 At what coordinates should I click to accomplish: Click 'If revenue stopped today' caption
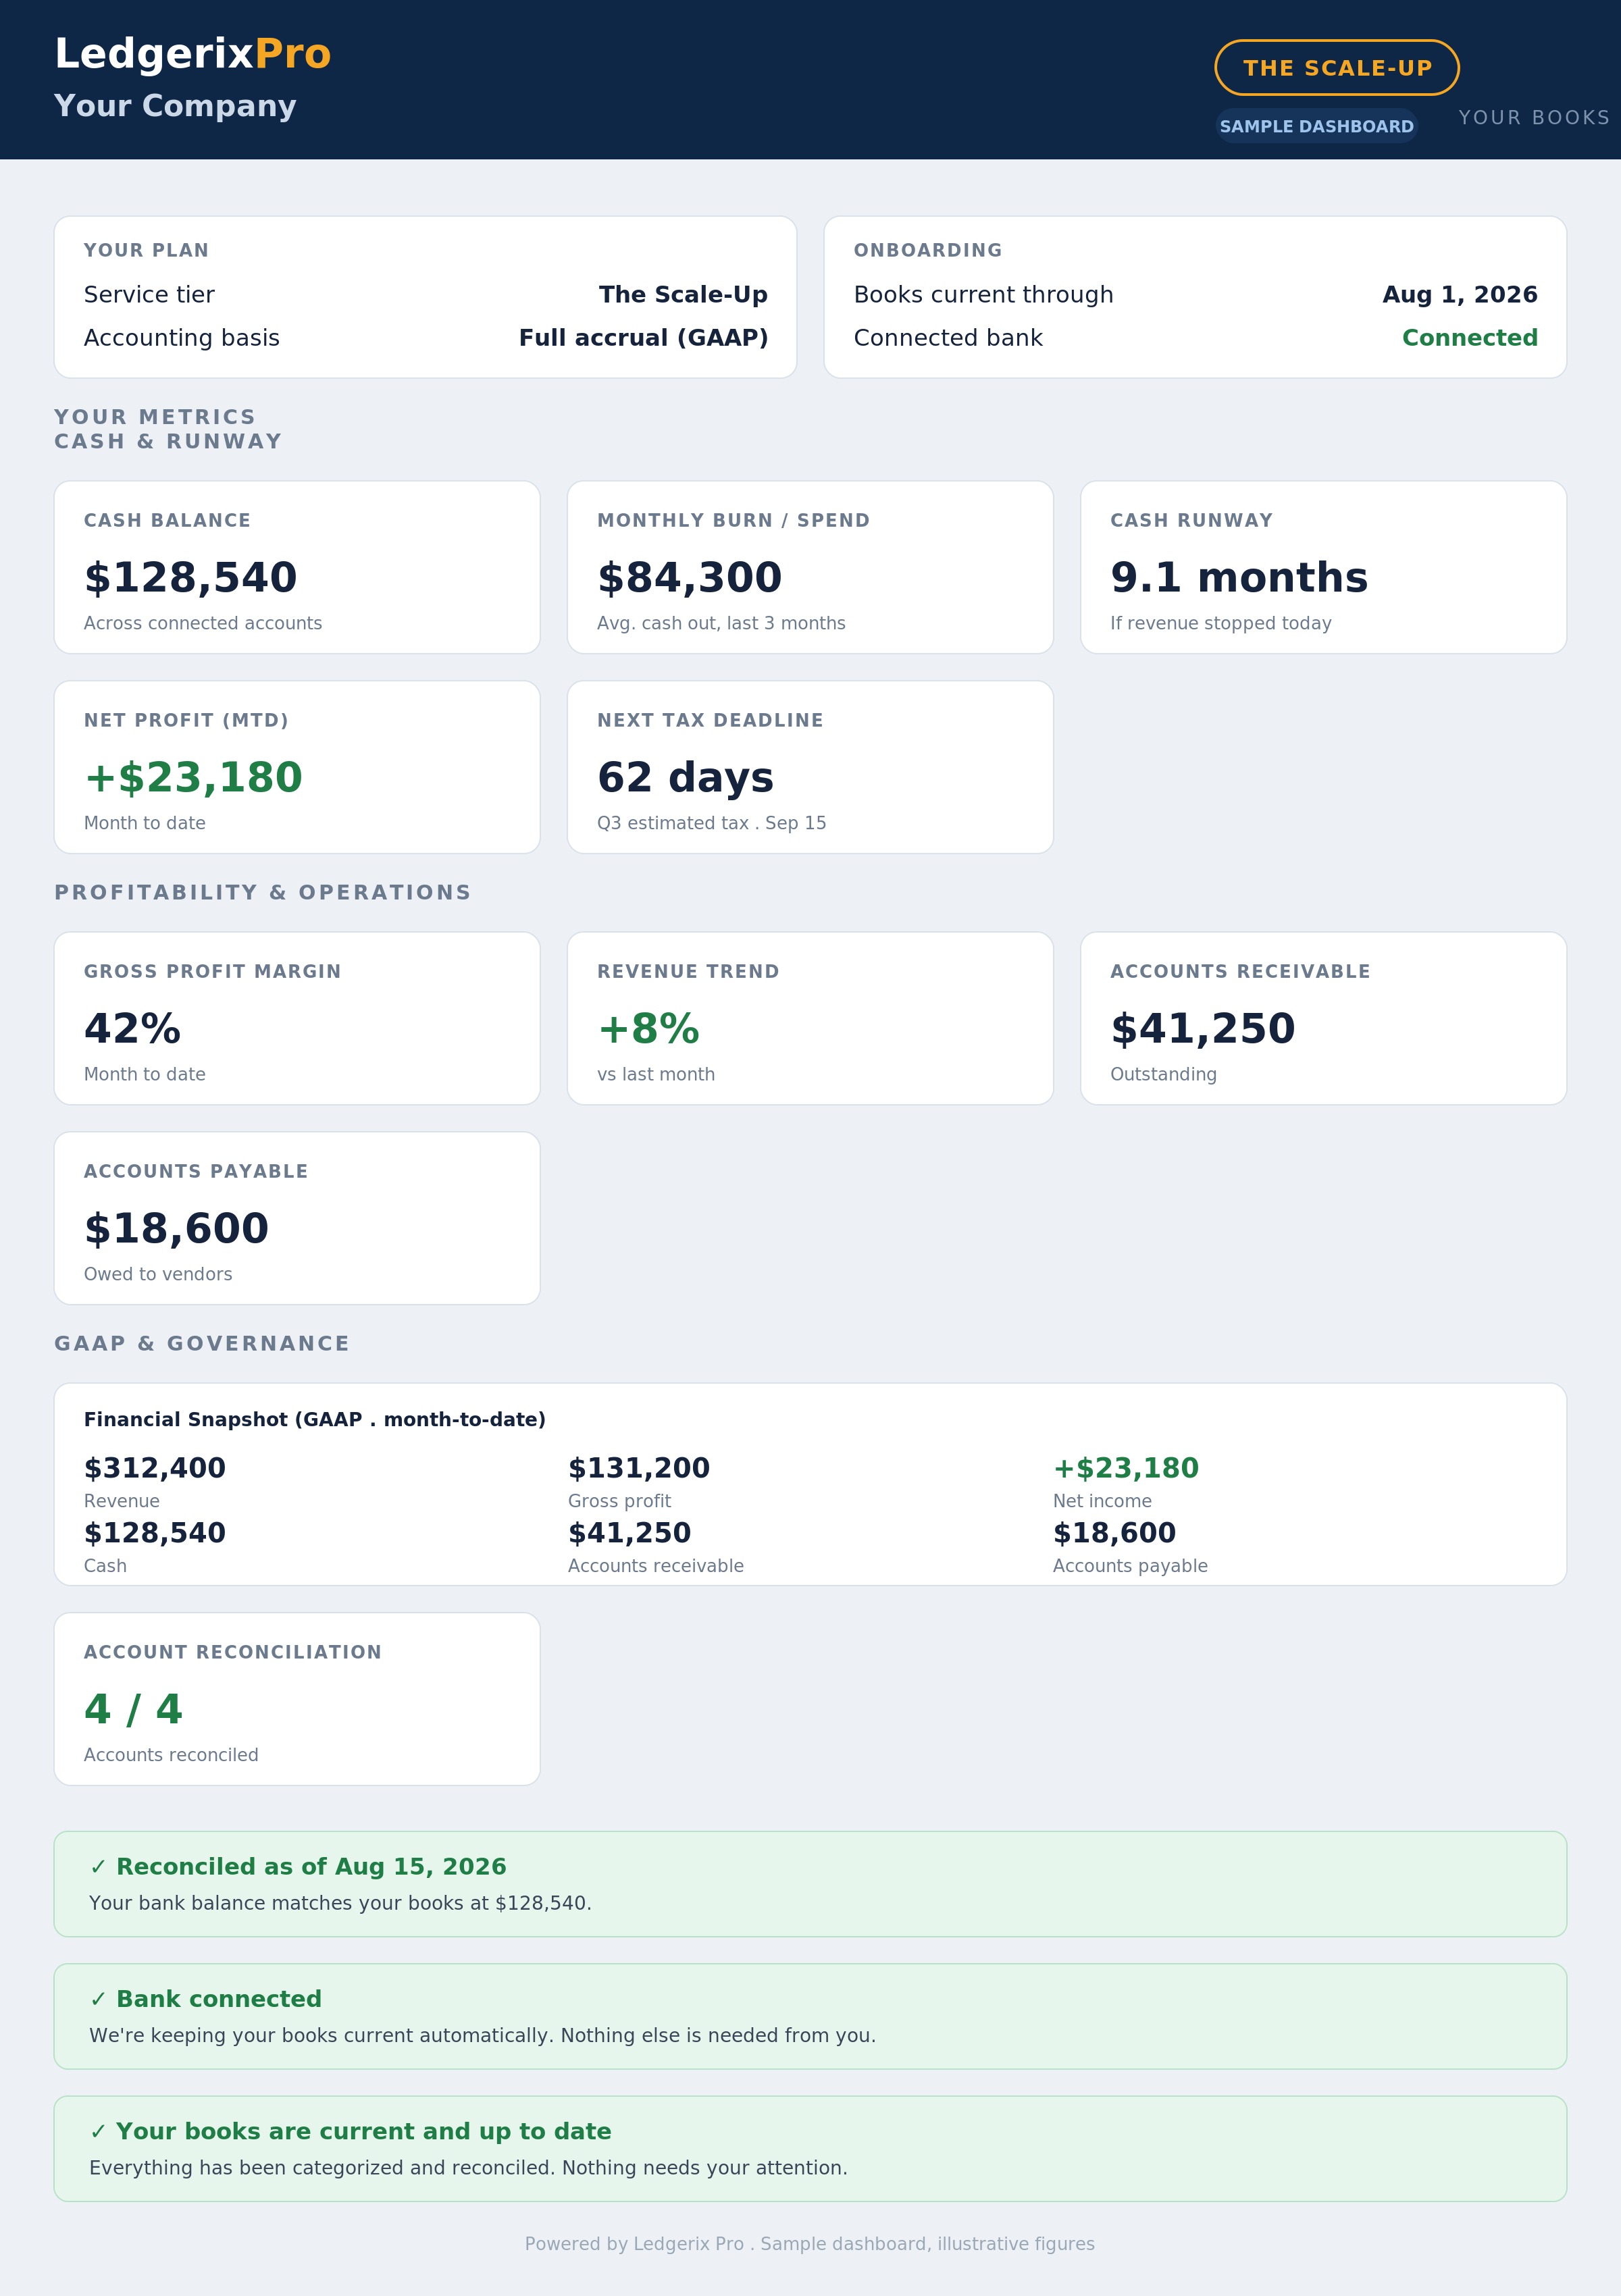point(1220,623)
